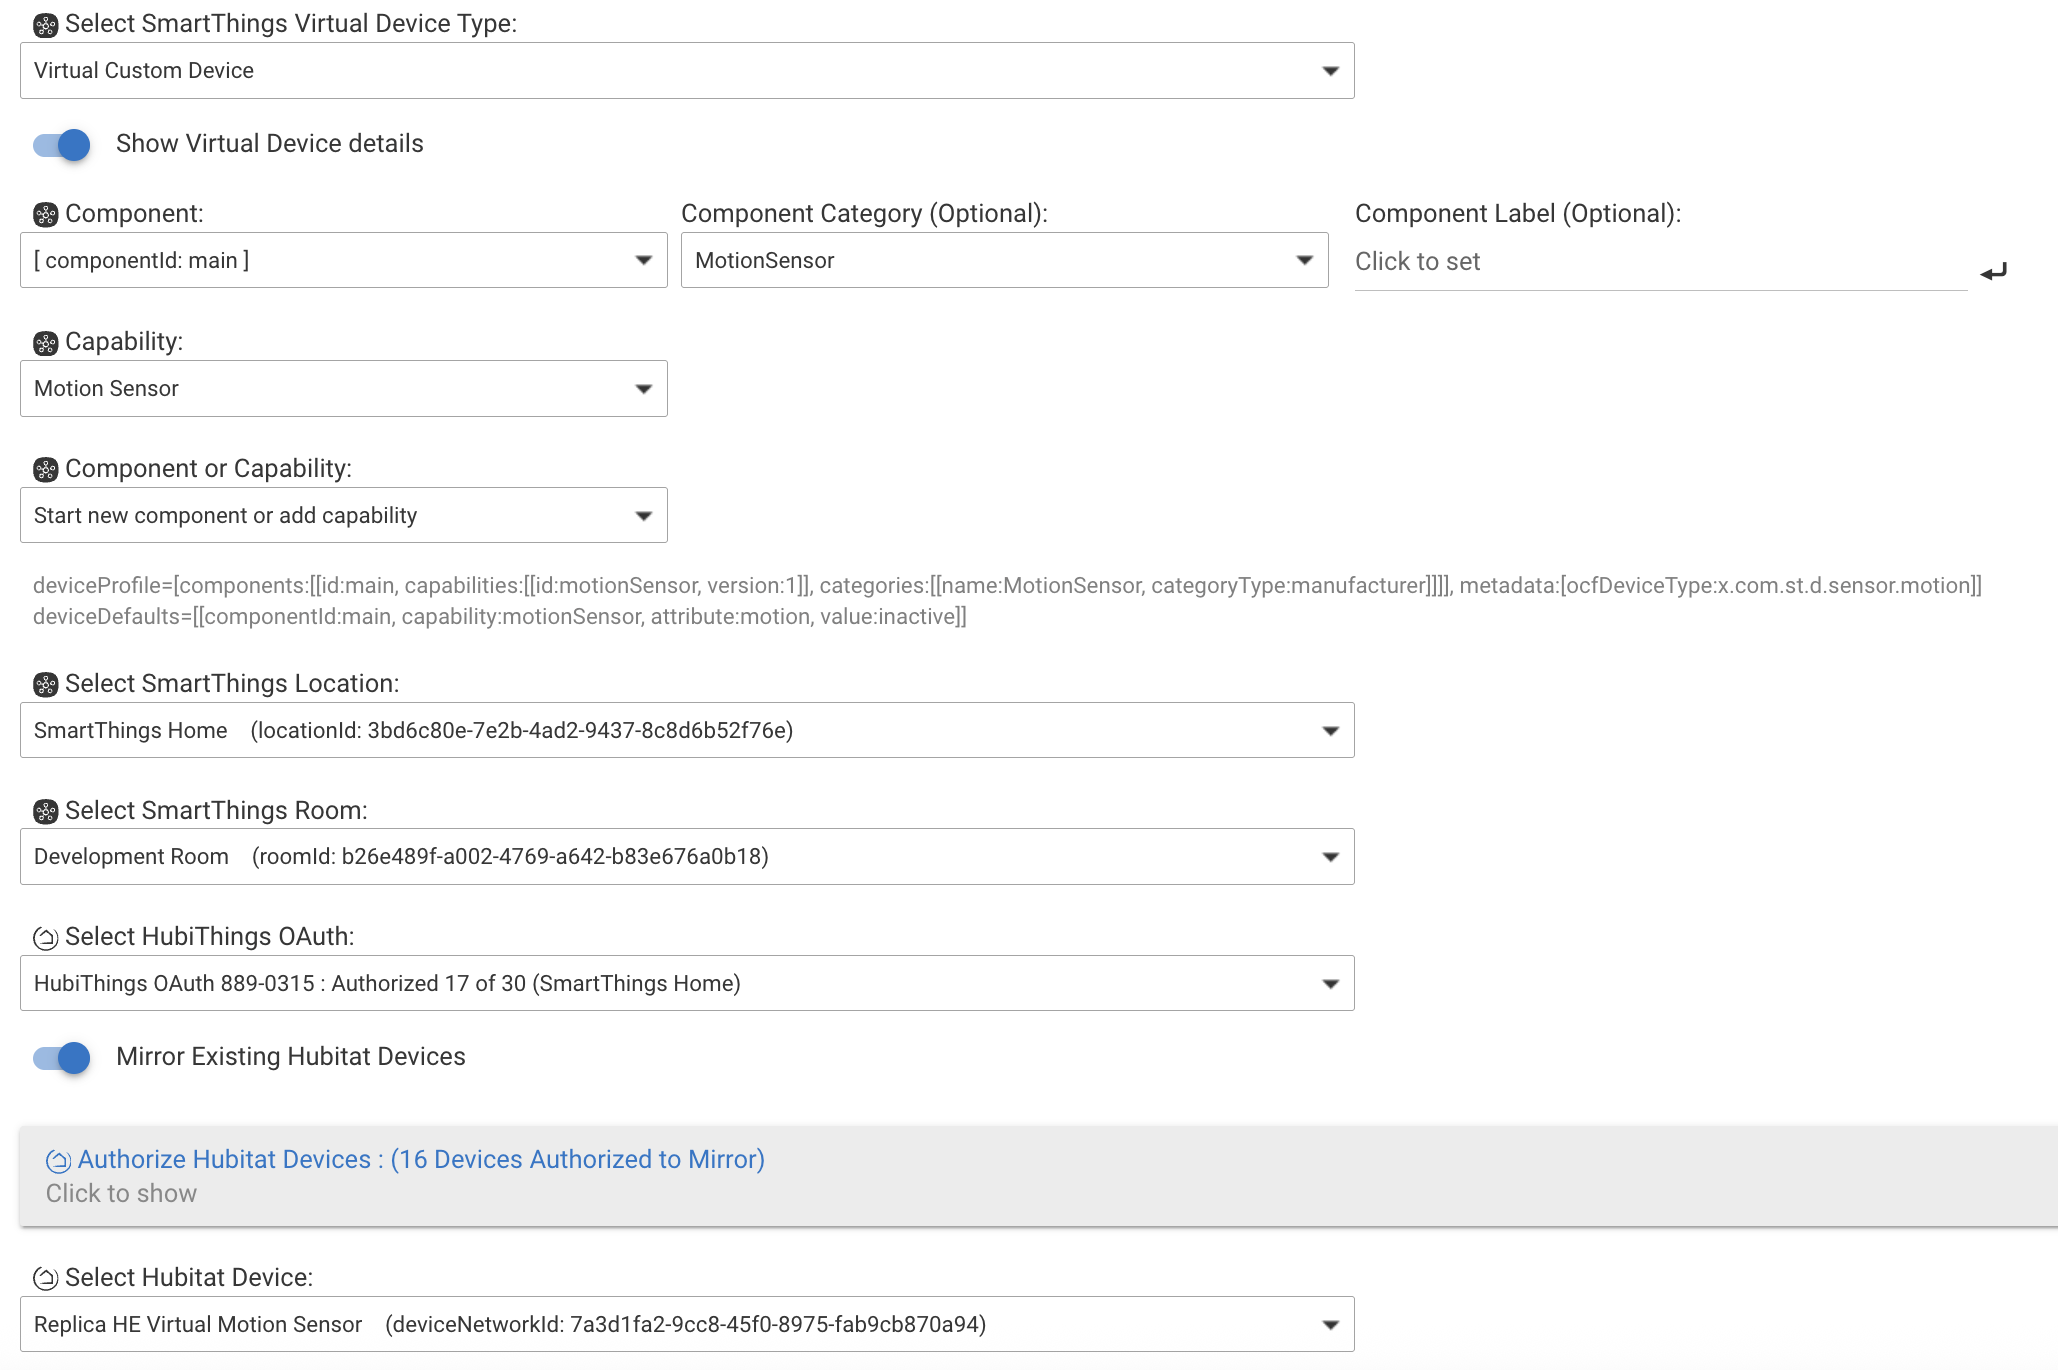This screenshot has width=2058, height=1370.
Task: Click the Component Label input field
Action: pyautogui.click(x=1660, y=262)
